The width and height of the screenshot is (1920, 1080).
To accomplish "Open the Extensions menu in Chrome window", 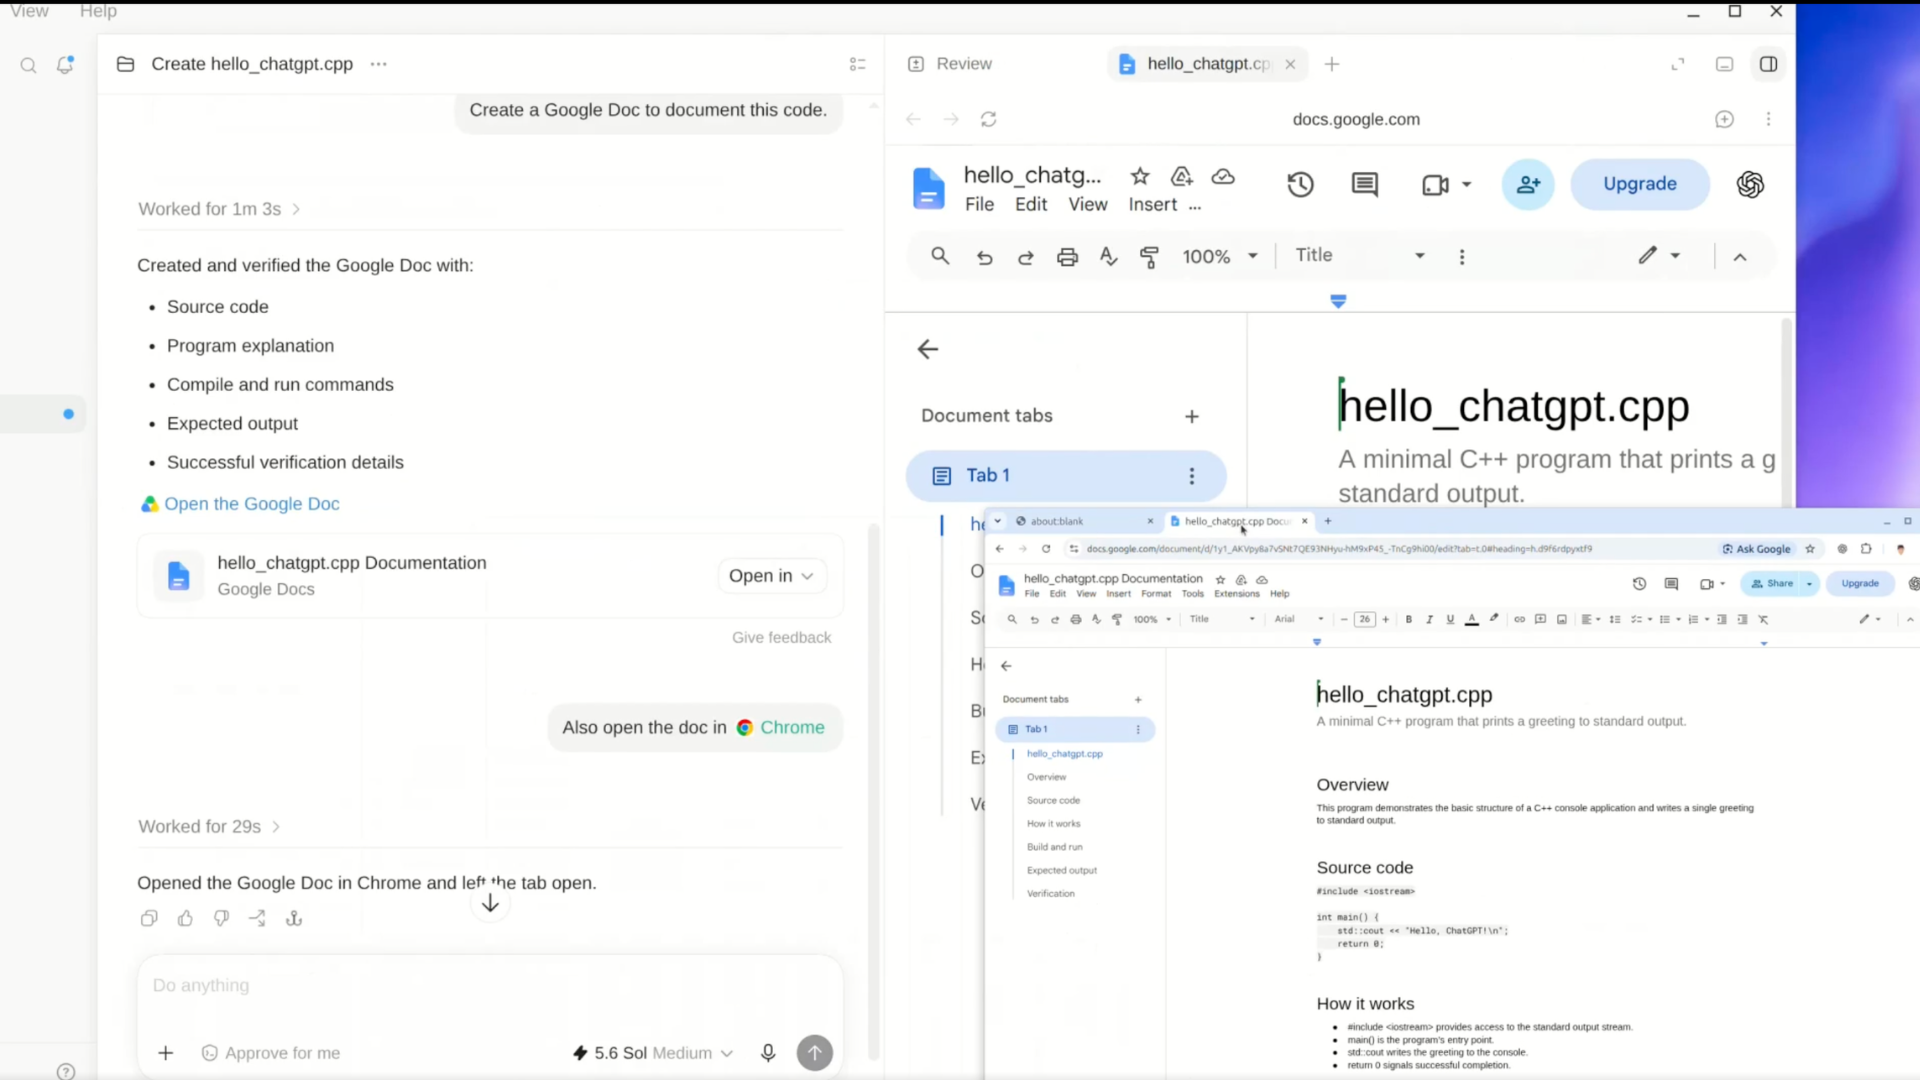I will pos(1237,594).
